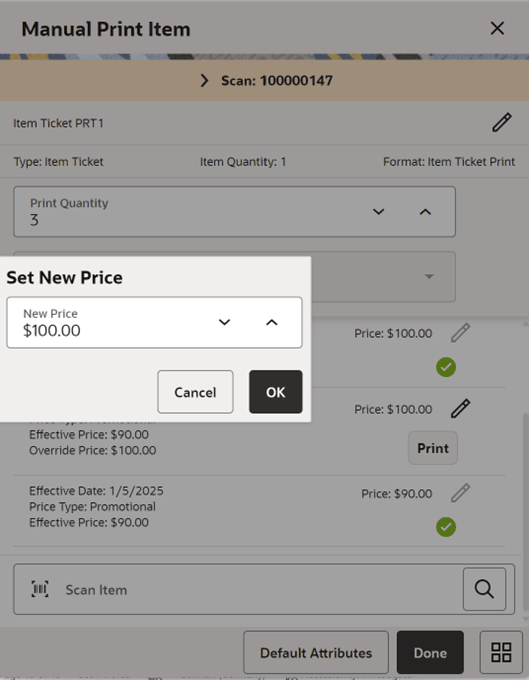
Task: Tap the barcode scan icon
Action: tap(40, 589)
